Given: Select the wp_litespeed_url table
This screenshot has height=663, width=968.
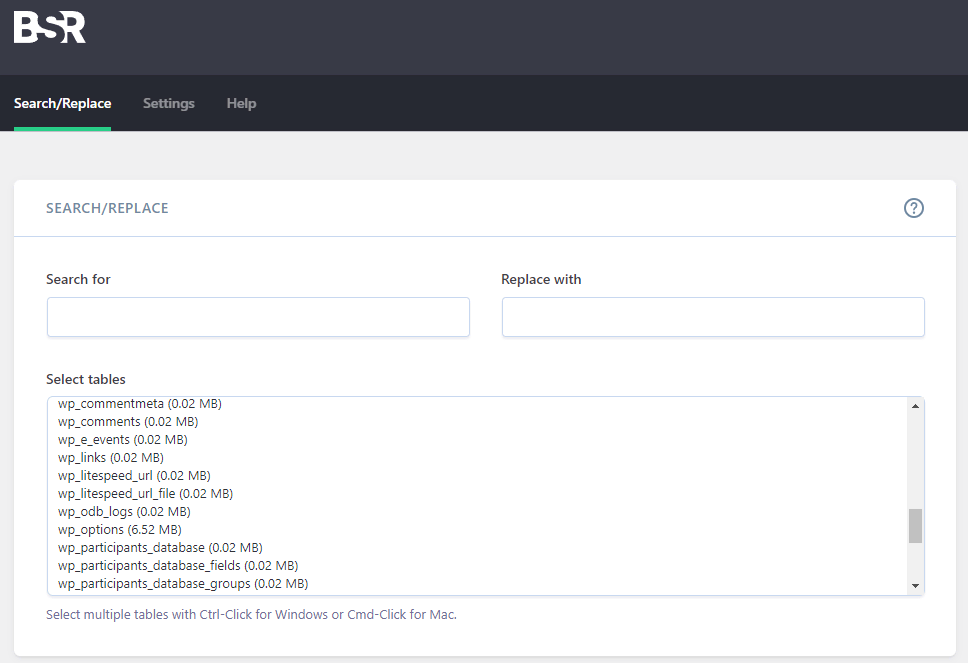Looking at the screenshot, I should coord(477,475).
